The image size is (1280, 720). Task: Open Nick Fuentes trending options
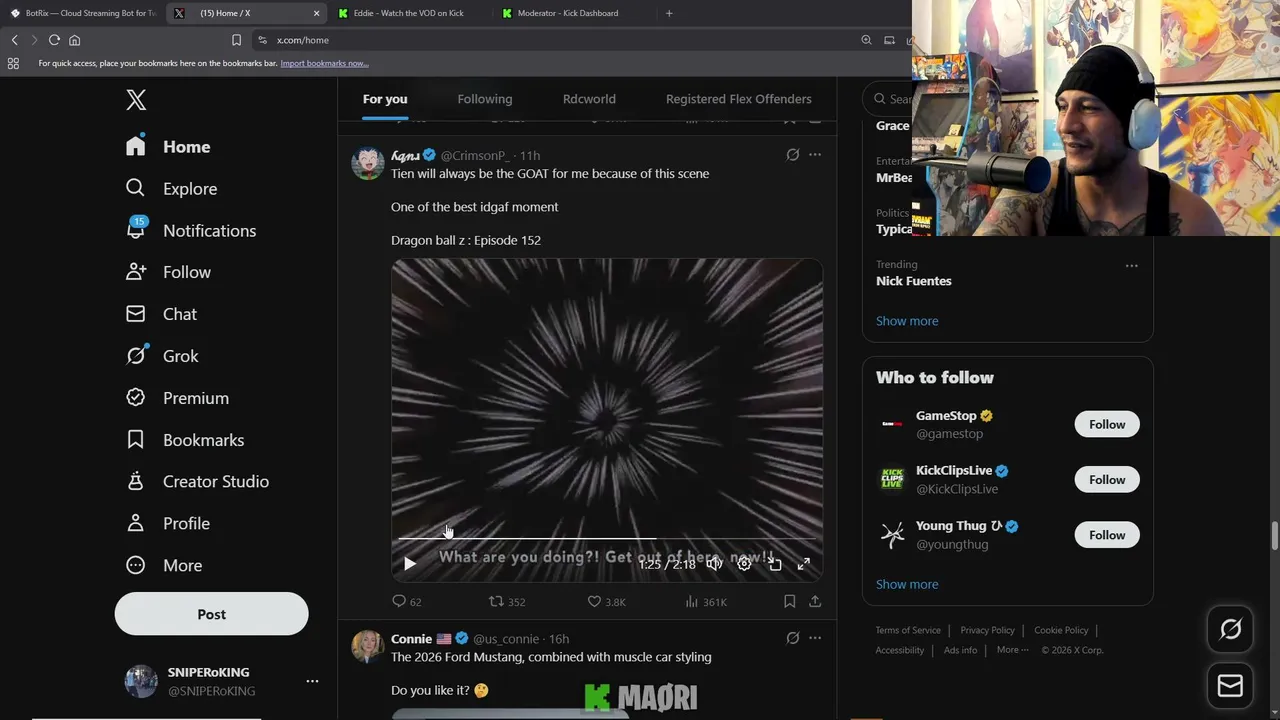[x=1132, y=266]
